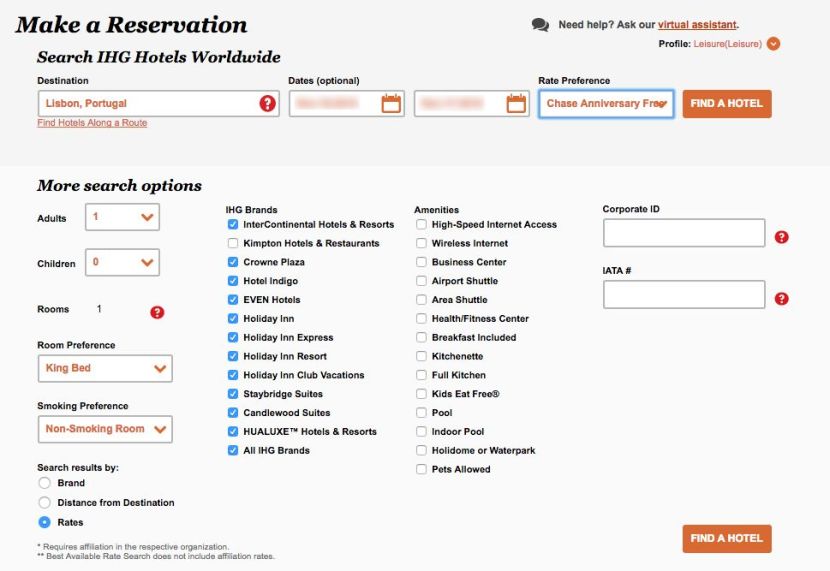
Task: Click the Rooms help question icon
Action: [157, 312]
